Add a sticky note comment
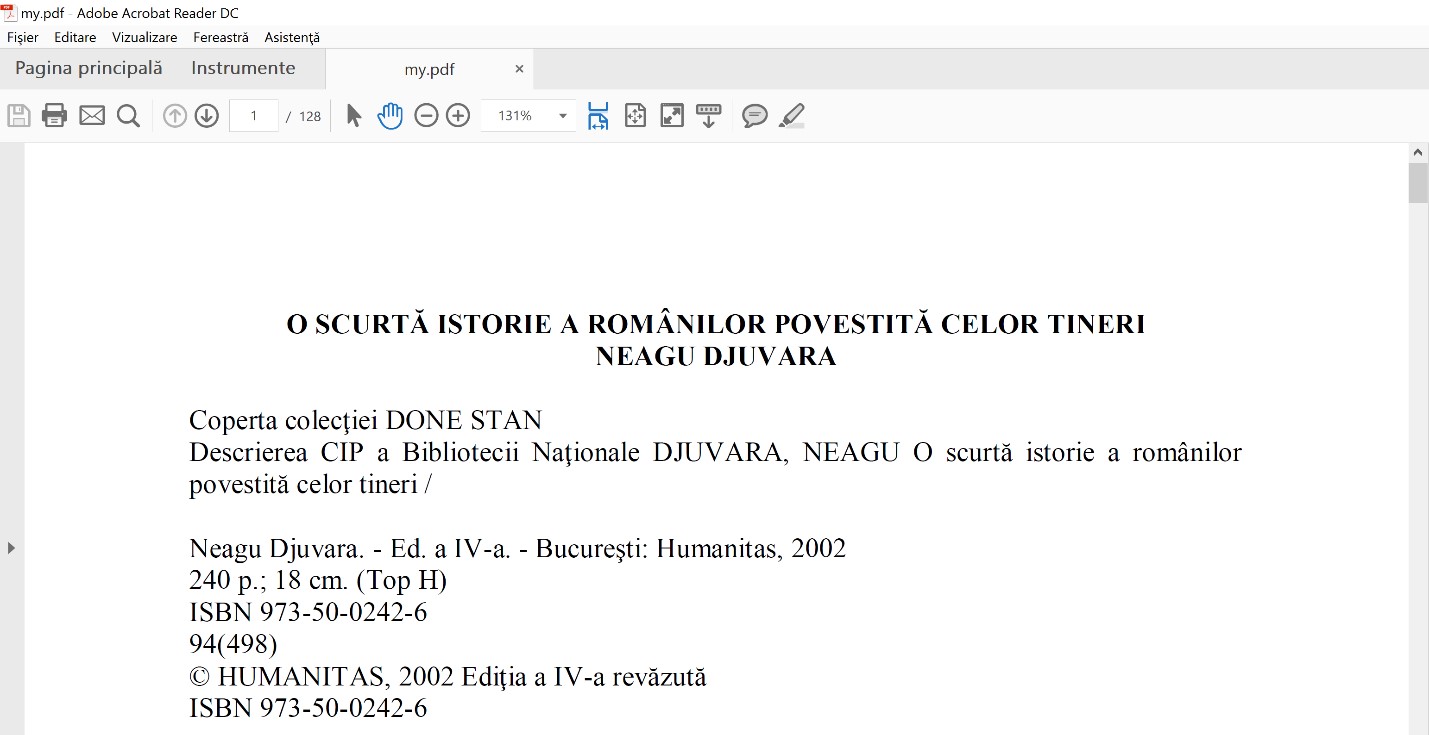The height and width of the screenshot is (735, 1429). [755, 116]
